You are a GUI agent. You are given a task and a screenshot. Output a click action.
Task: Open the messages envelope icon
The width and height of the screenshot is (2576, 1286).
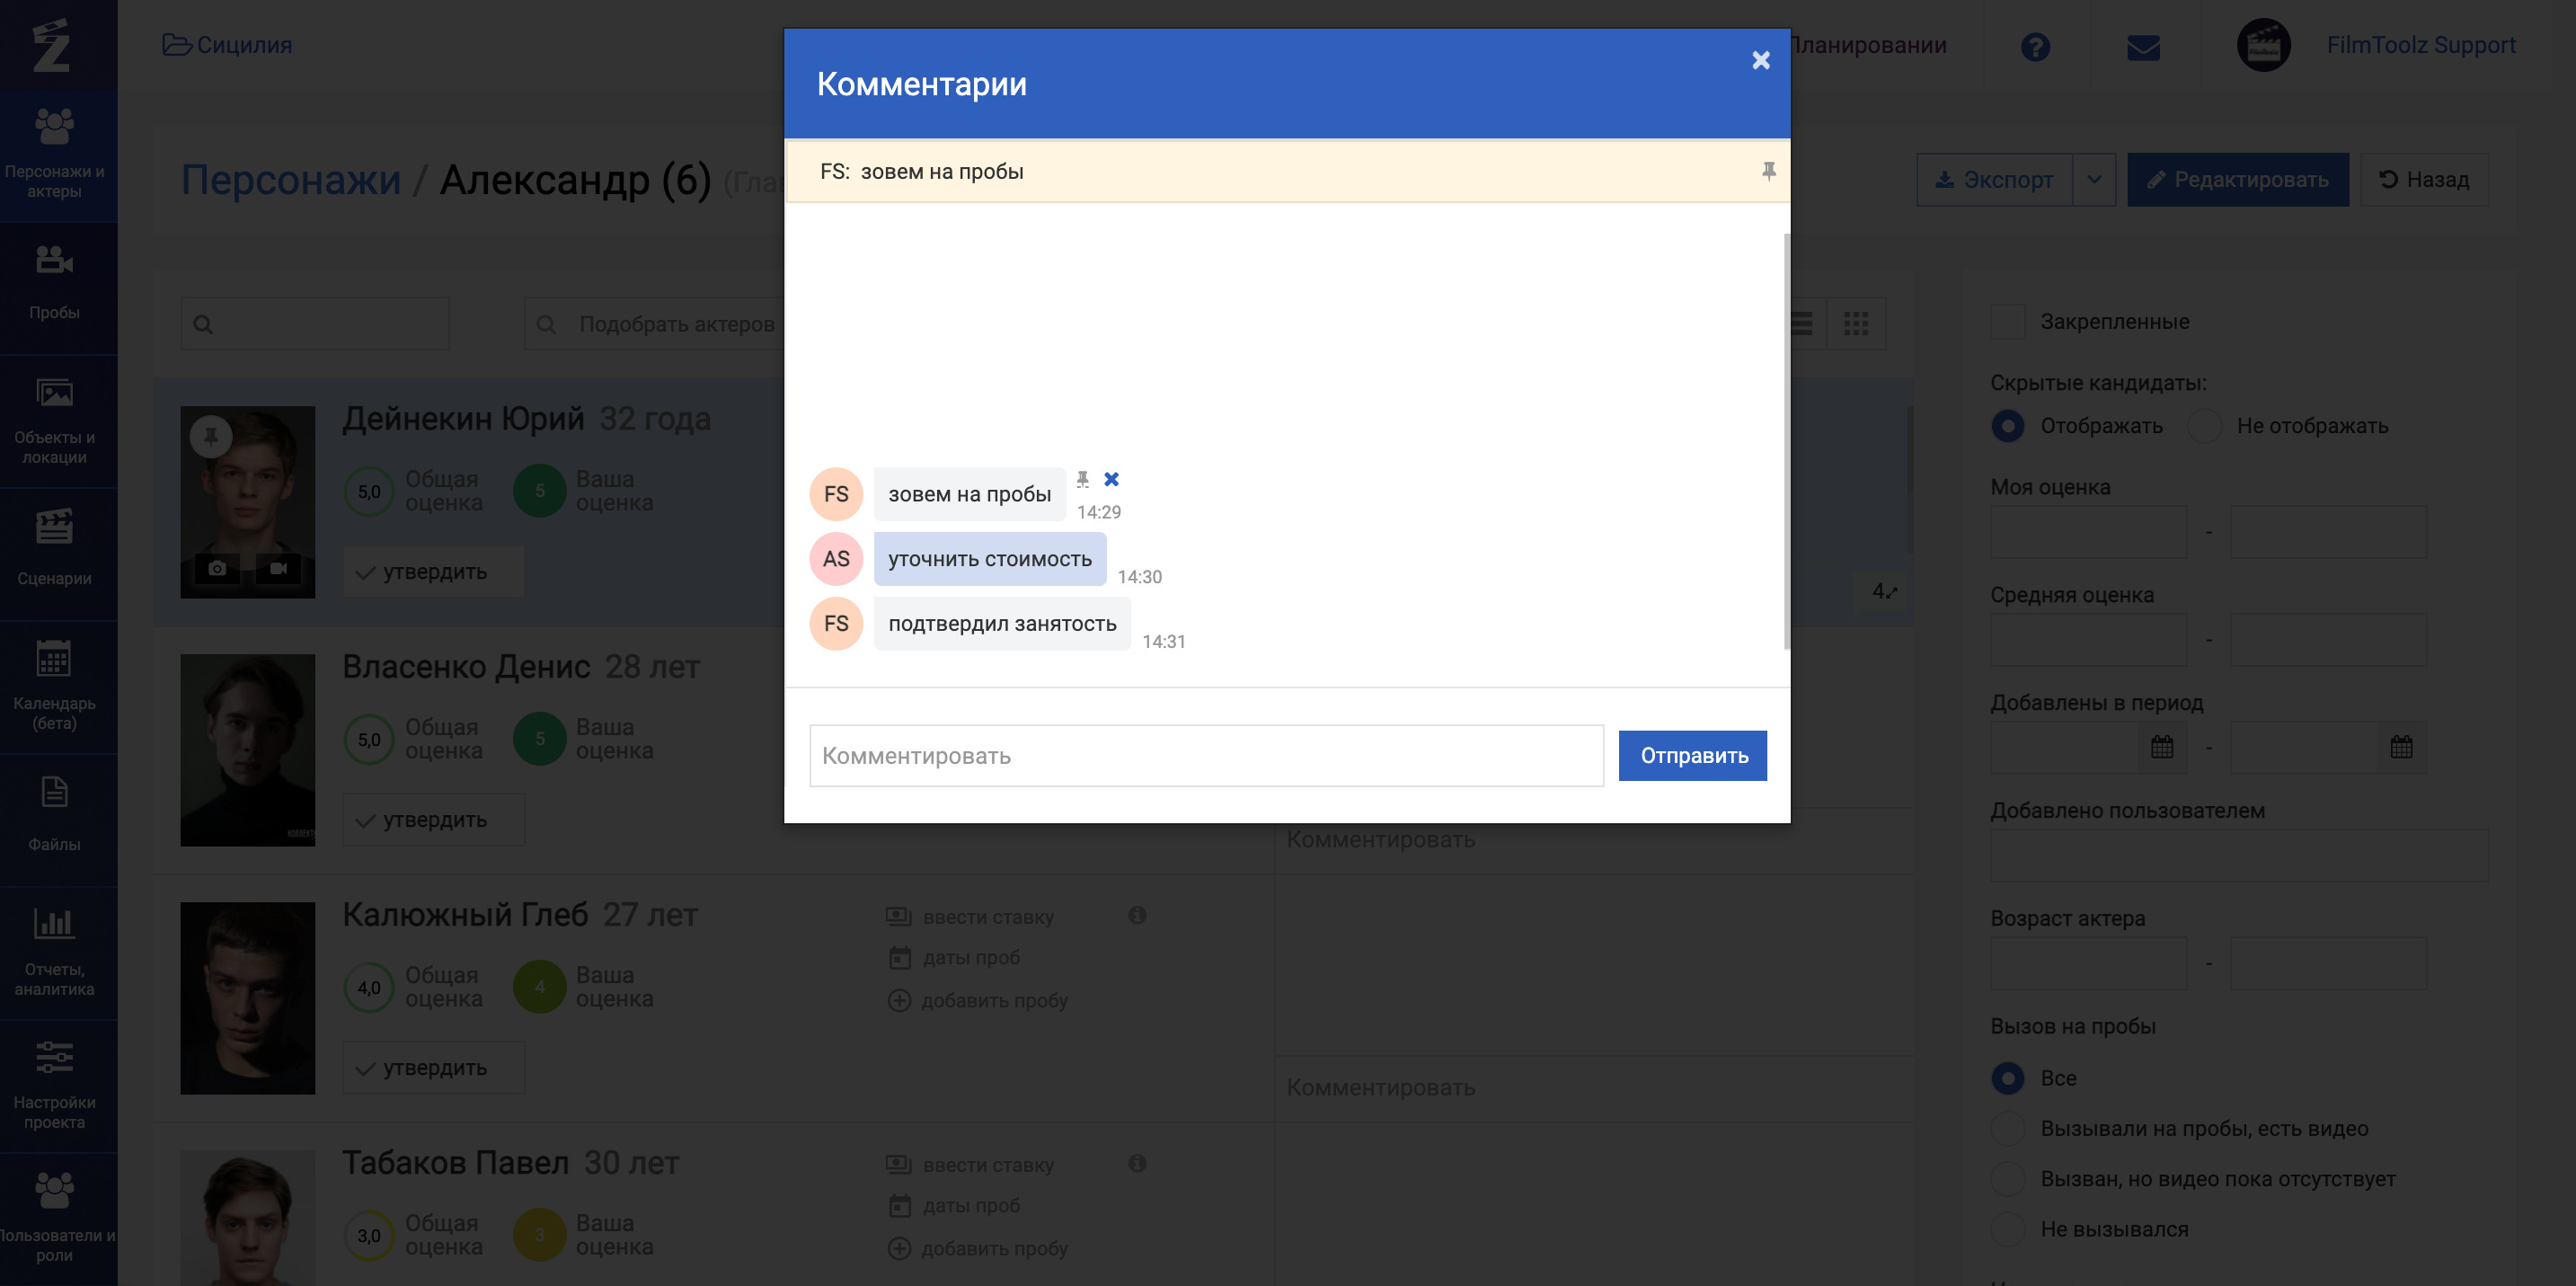point(2142,46)
